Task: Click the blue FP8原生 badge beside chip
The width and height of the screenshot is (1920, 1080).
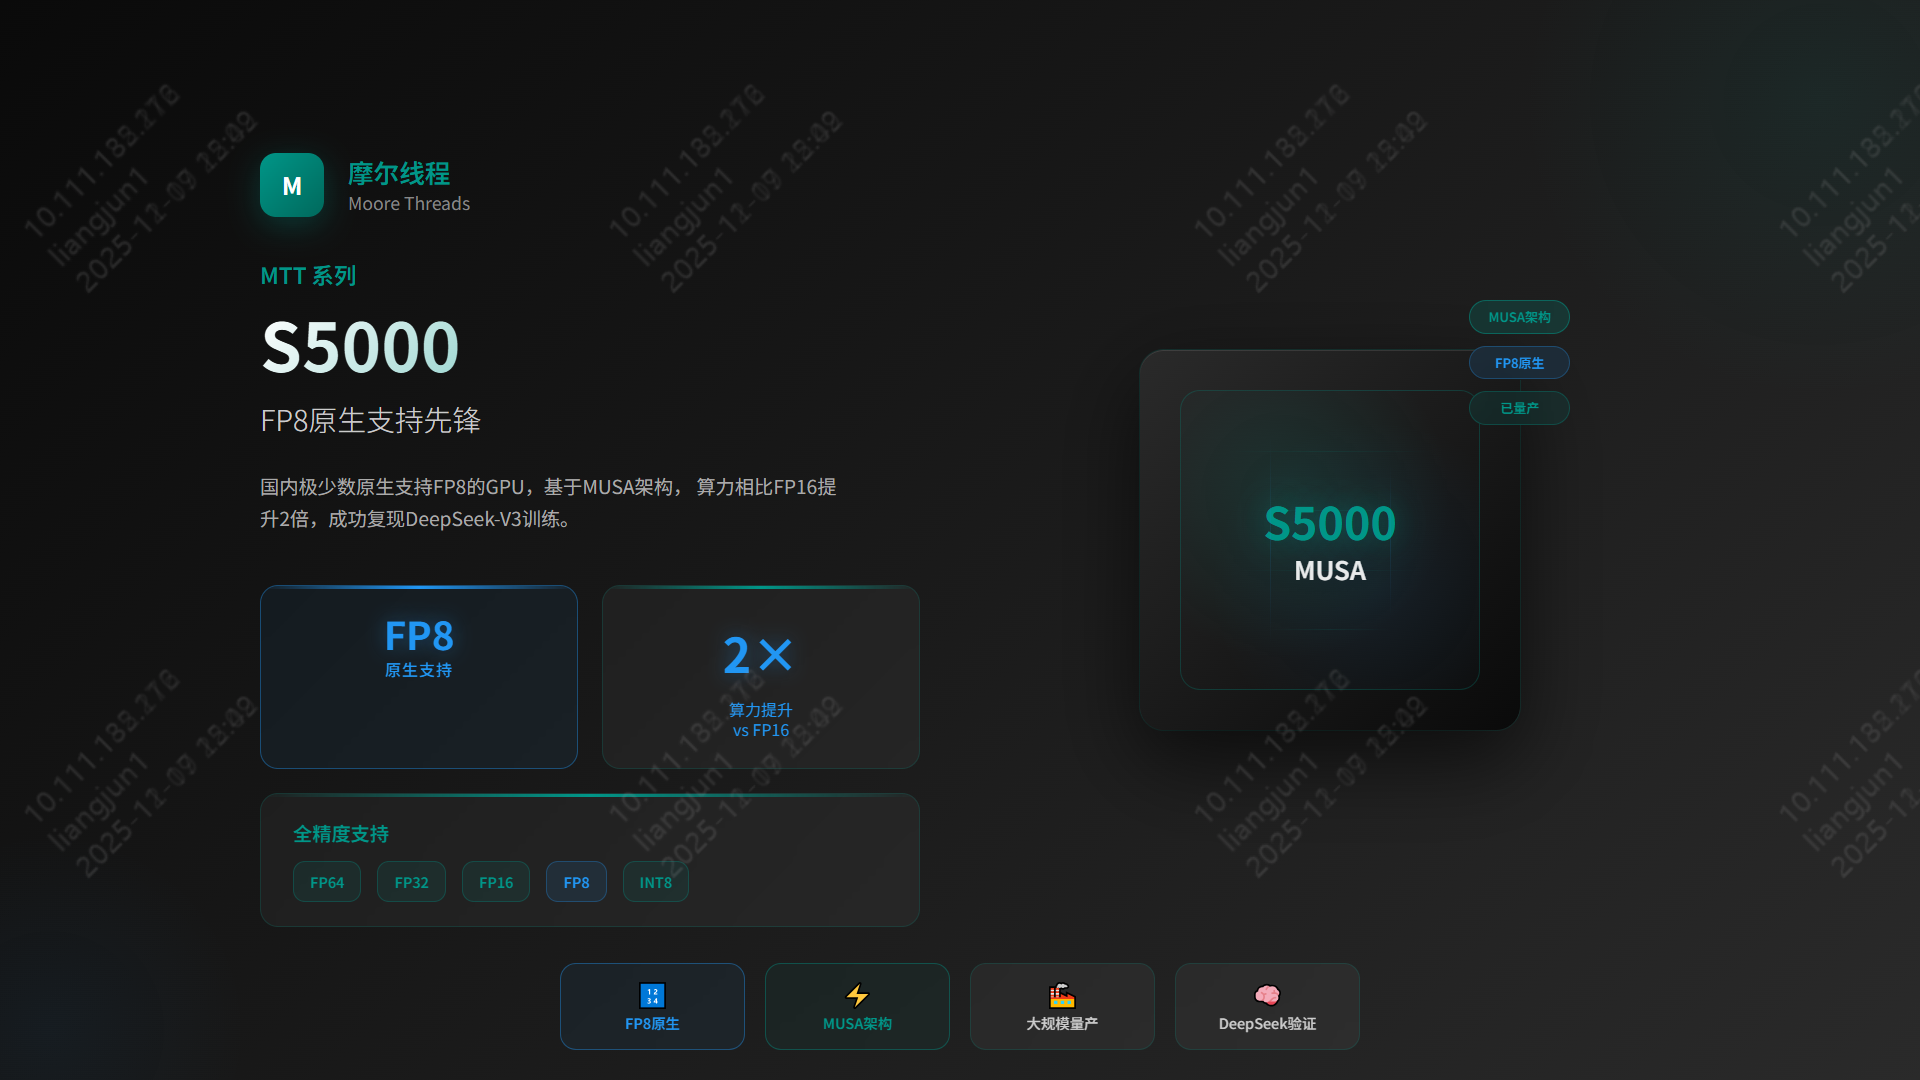Action: [1519, 363]
